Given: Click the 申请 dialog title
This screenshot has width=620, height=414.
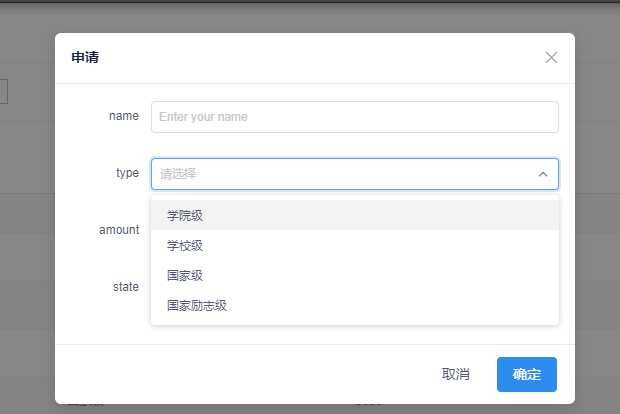Looking at the screenshot, I should point(85,57).
